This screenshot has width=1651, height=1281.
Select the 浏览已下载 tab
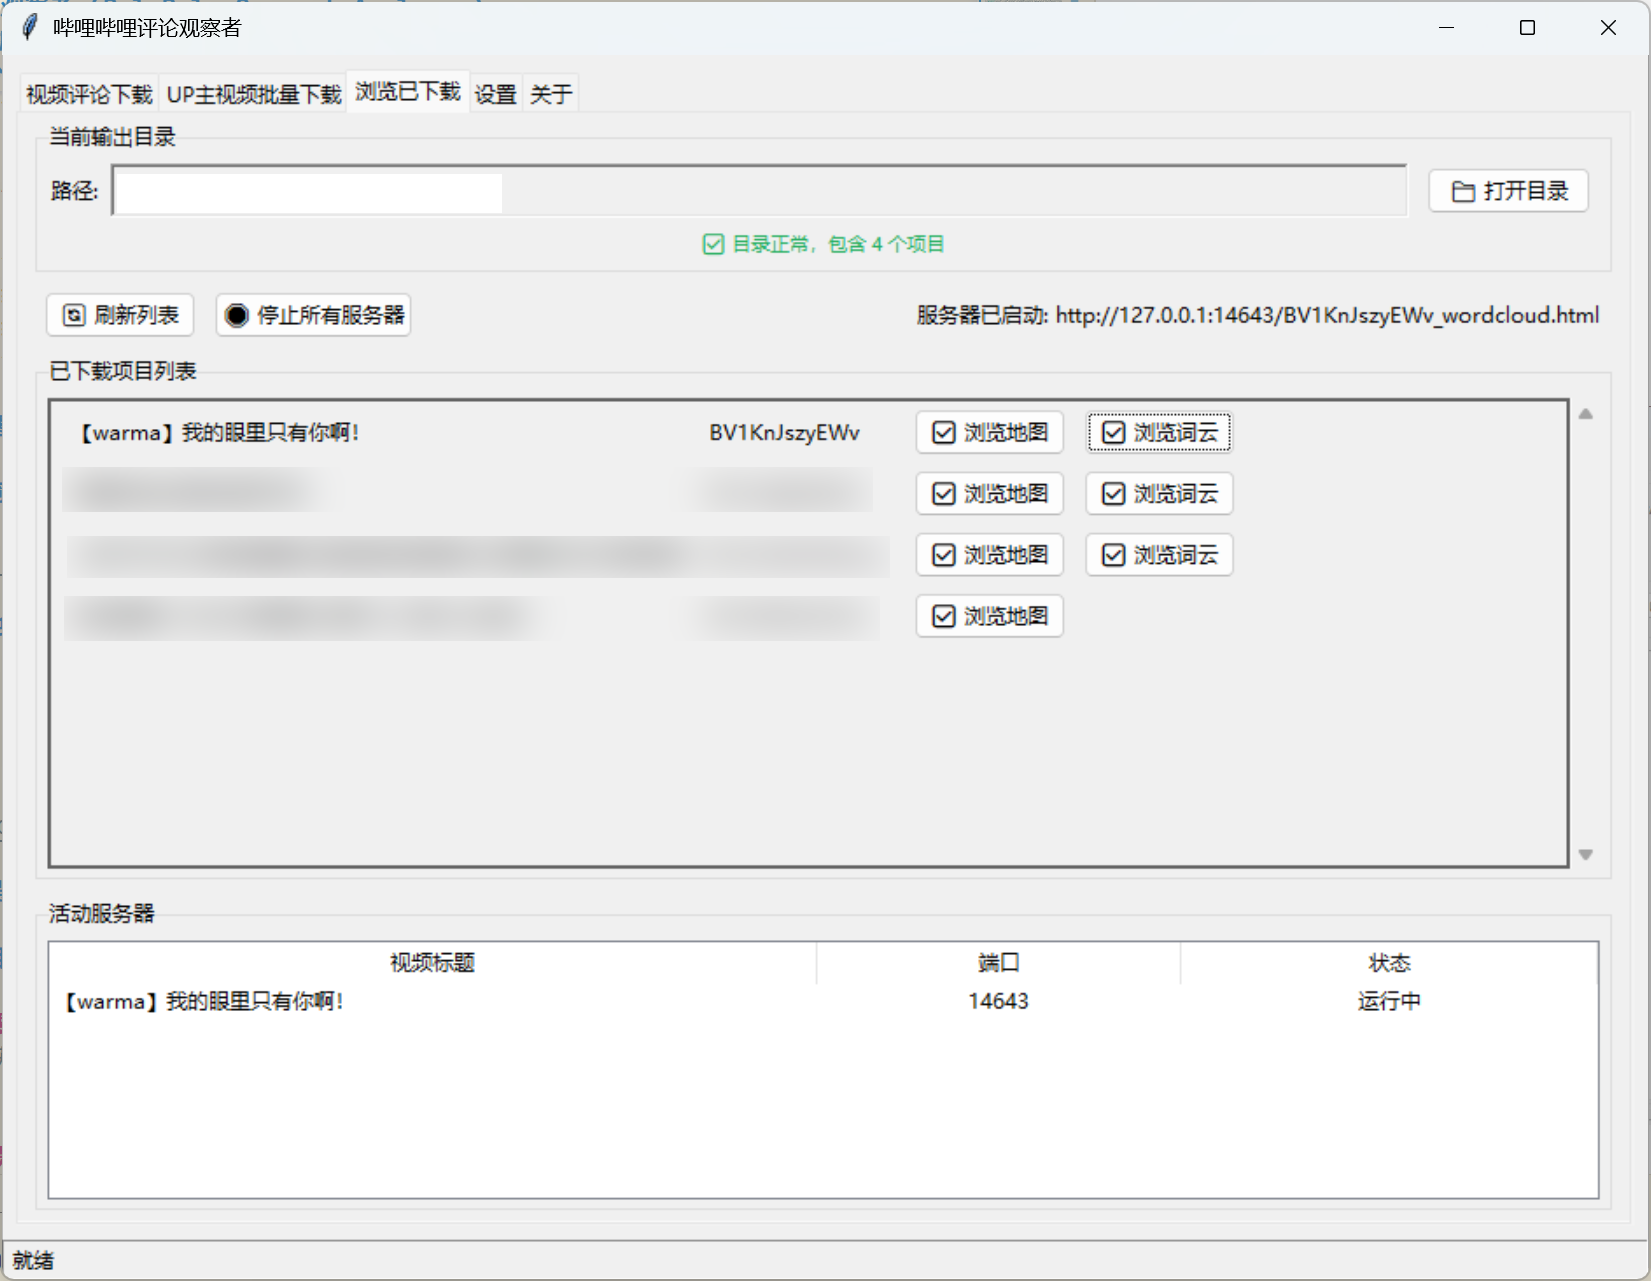coord(408,92)
